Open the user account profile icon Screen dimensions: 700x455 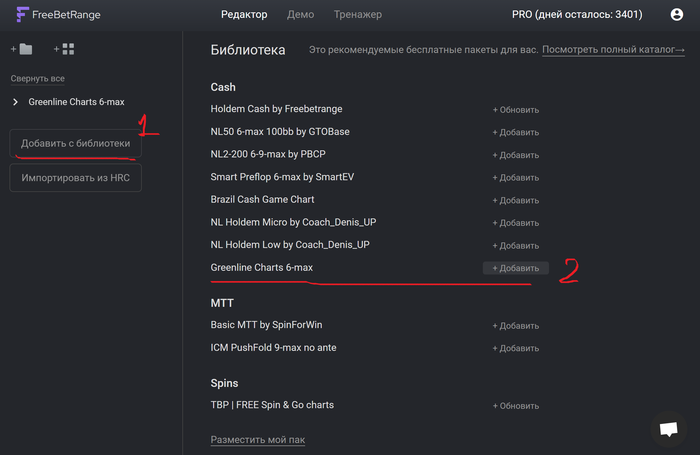coord(677,14)
